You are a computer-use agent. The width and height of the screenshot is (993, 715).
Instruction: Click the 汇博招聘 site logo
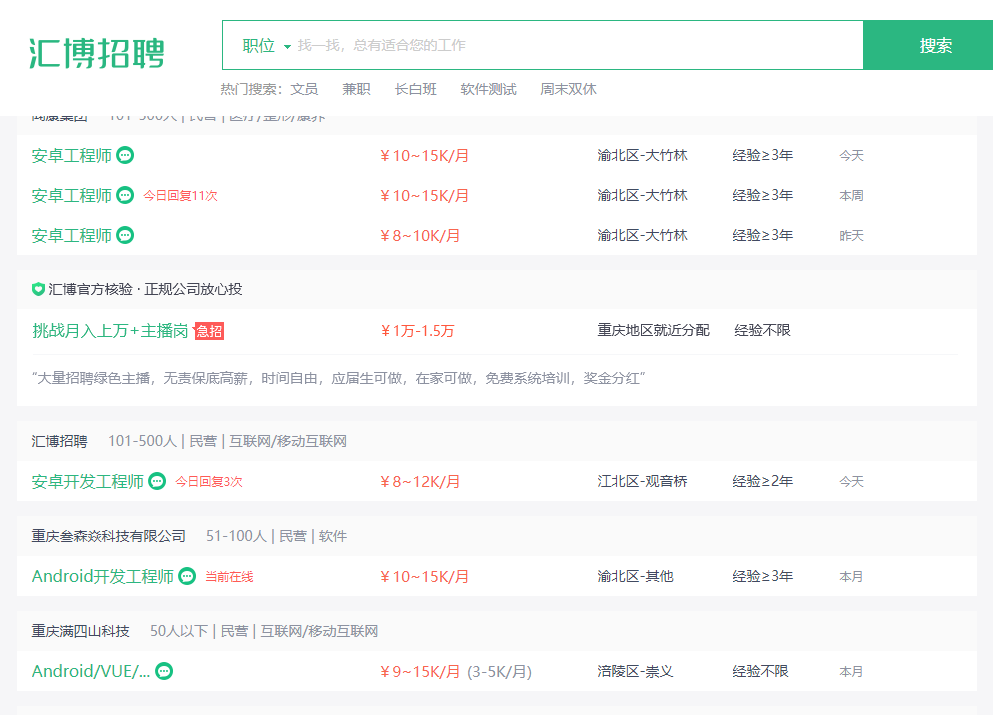(97, 53)
